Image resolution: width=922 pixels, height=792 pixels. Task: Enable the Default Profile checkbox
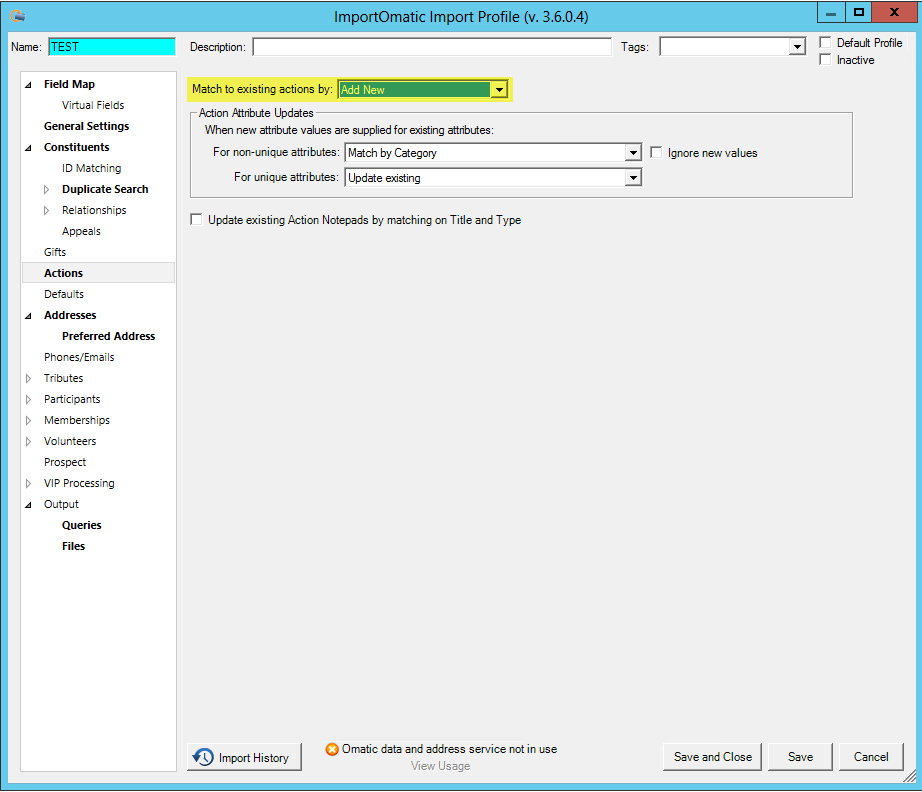[825, 42]
